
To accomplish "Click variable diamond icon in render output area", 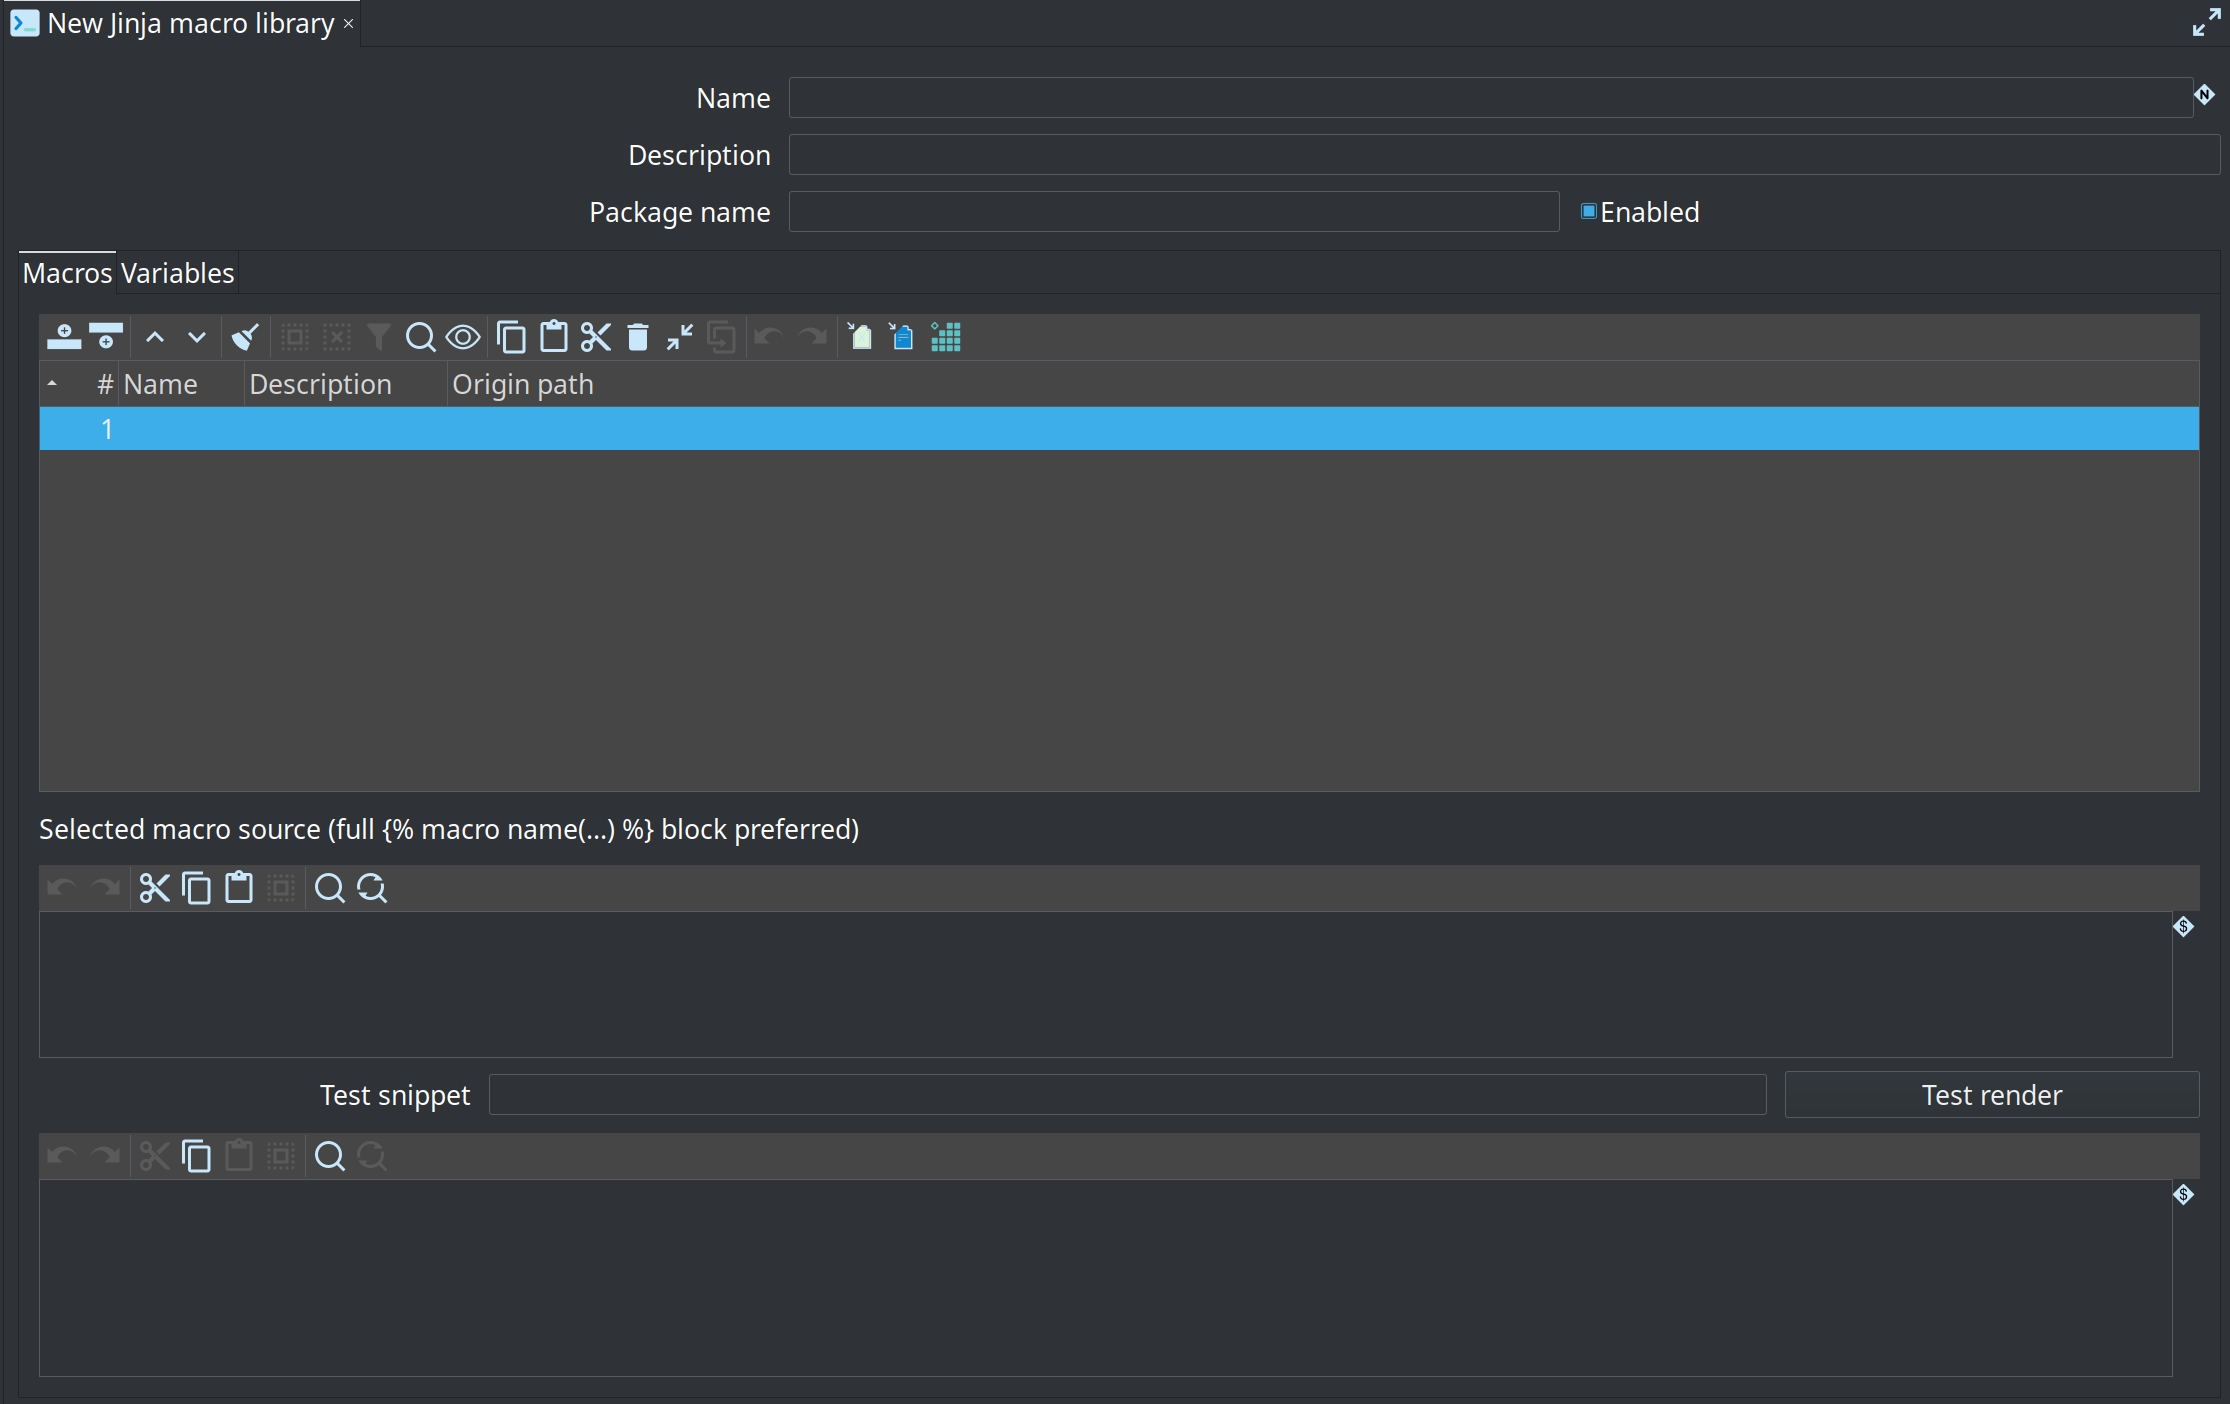I will pos(2183,1195).
